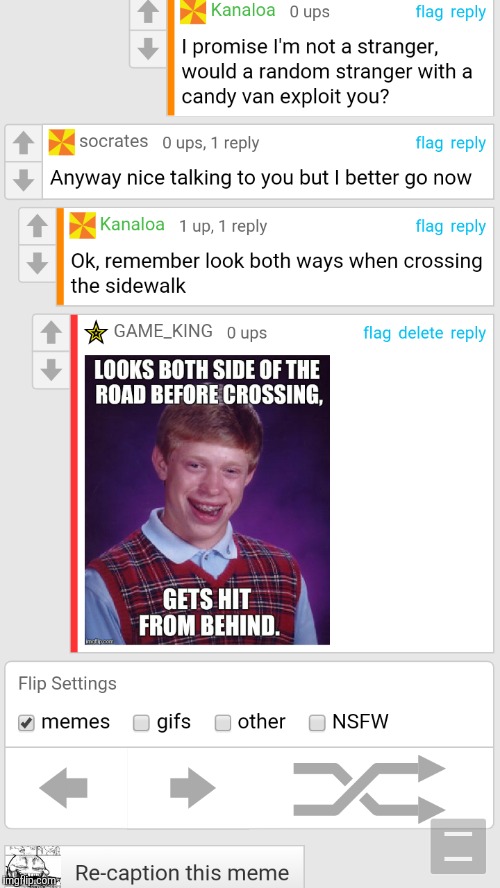The height and width of the screenshot is (888, 500).
Task: Enable the NSFW checkbox
Action: pos(317,723)
